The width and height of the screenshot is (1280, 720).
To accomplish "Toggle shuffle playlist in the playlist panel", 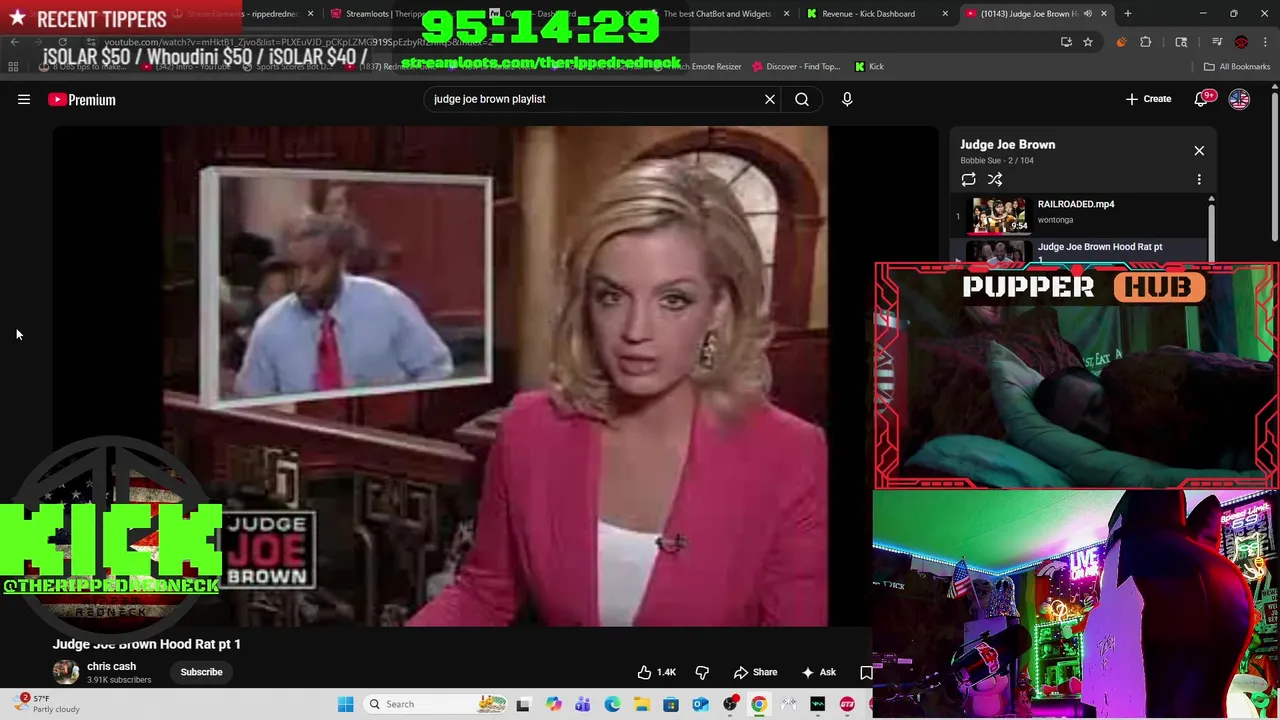I will tap(995, 179).
